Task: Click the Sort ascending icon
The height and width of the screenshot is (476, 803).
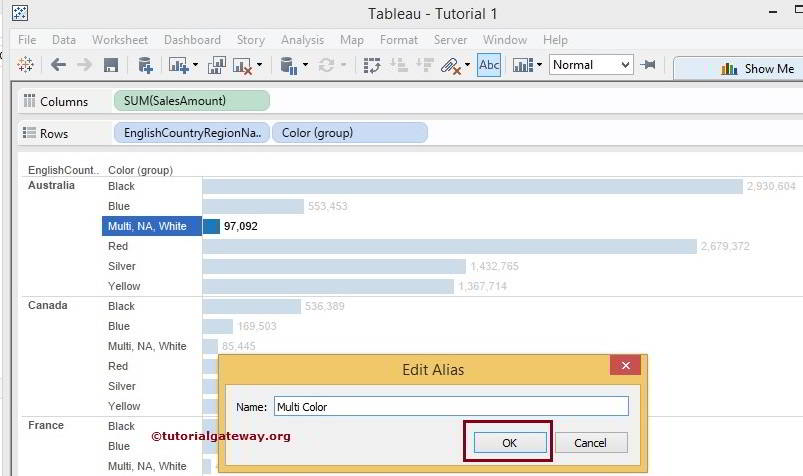Action: tap(398, 65)
